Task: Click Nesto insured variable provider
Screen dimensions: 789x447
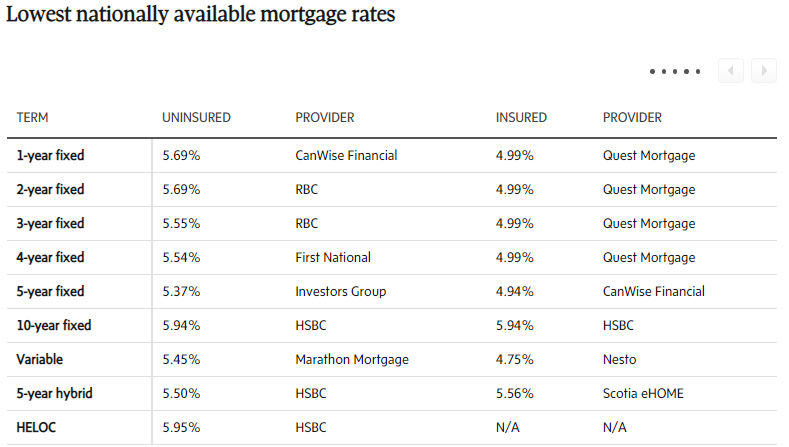Action: pyautogui.click(x=620, y=359)
